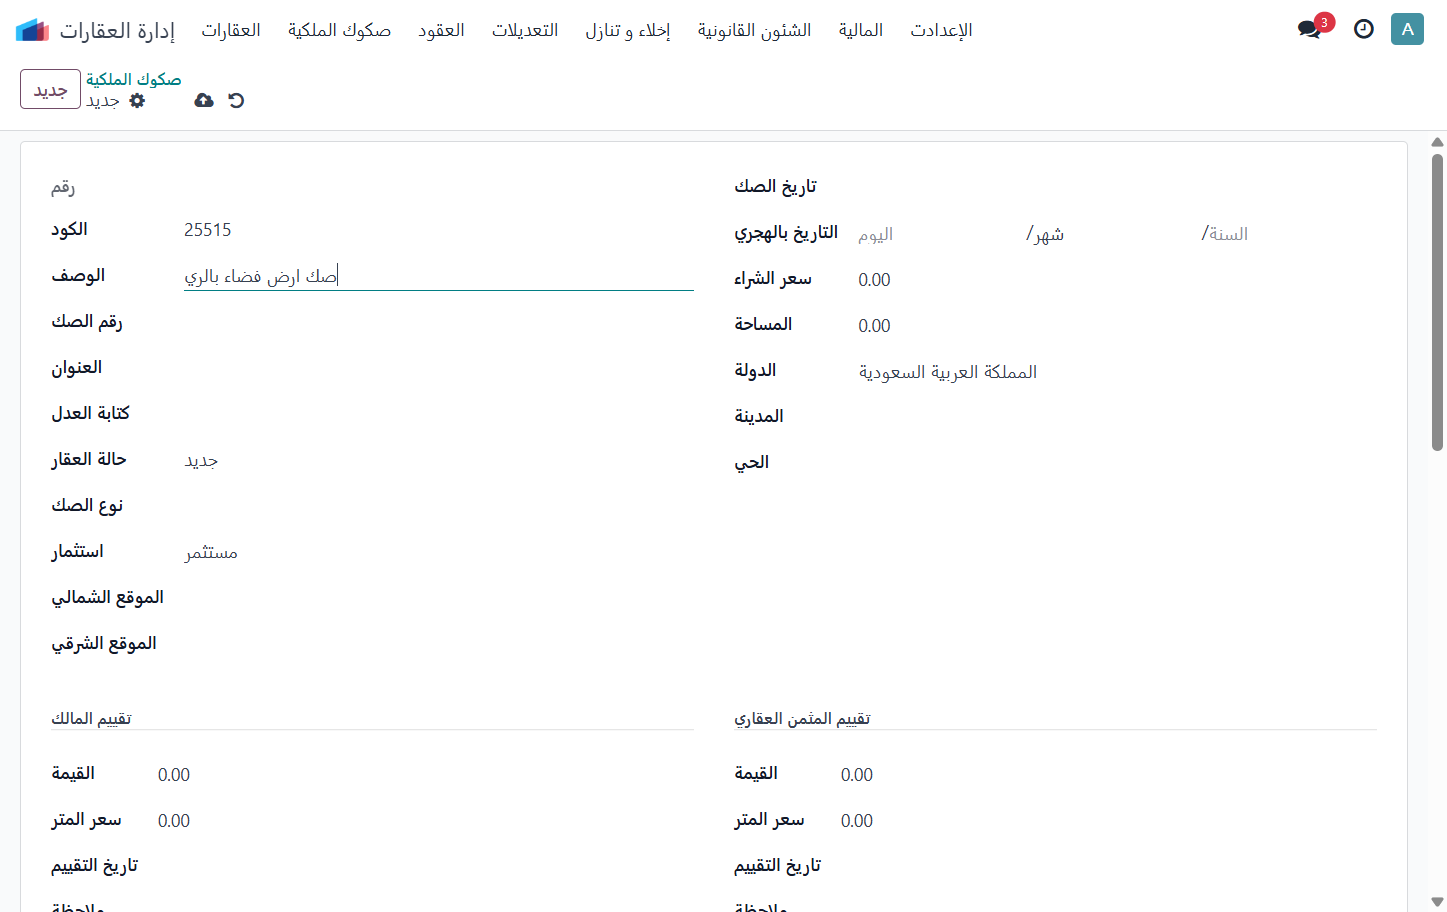The height and width of the screenshot is (912, 1447).
Task: Open the العقارات menu
Action: (231, 30)
